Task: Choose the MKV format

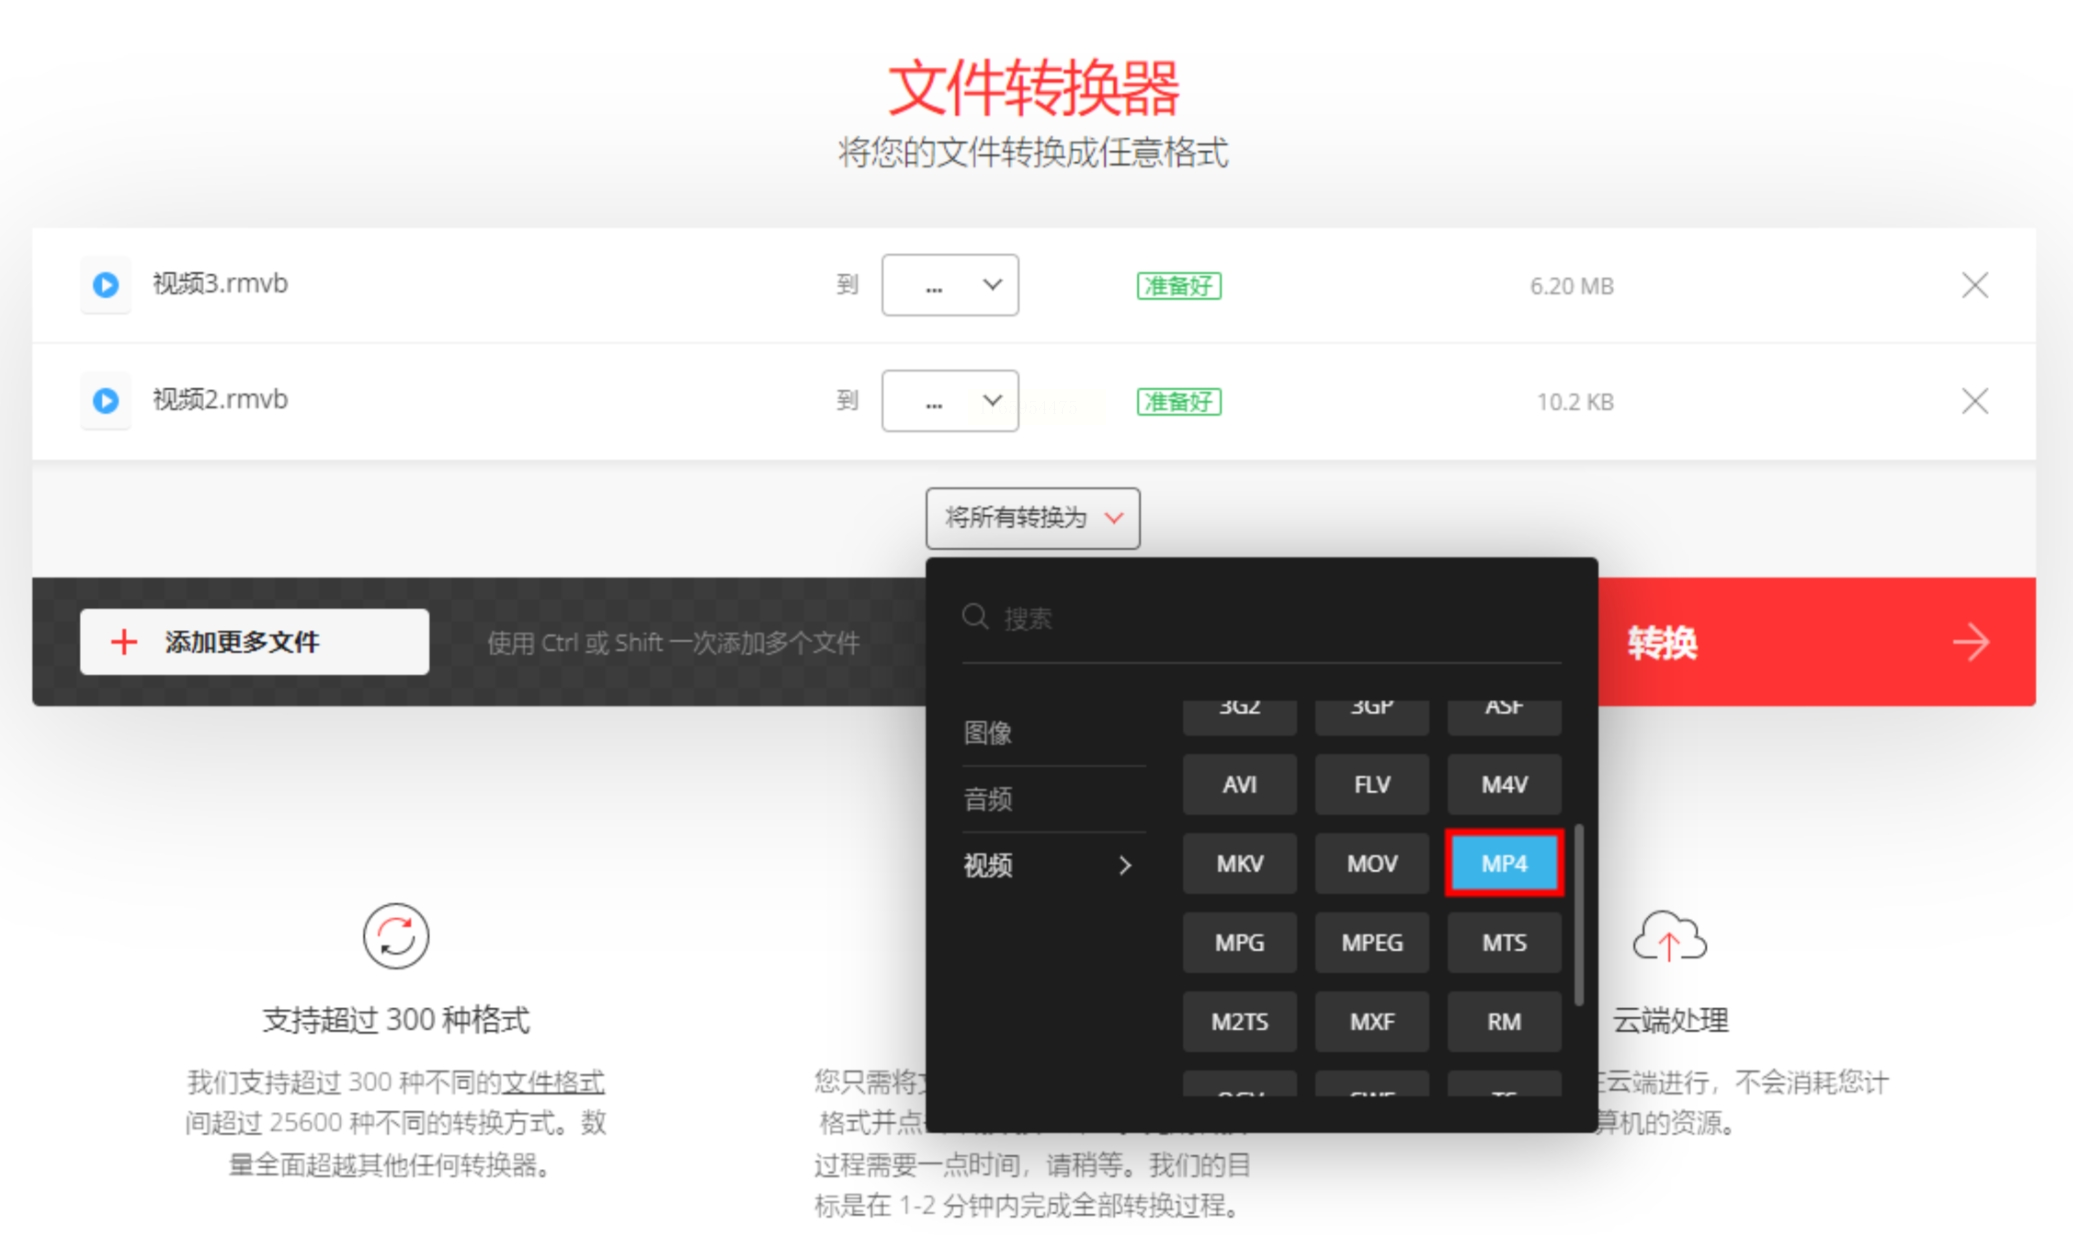Action: click(1239, 863)
